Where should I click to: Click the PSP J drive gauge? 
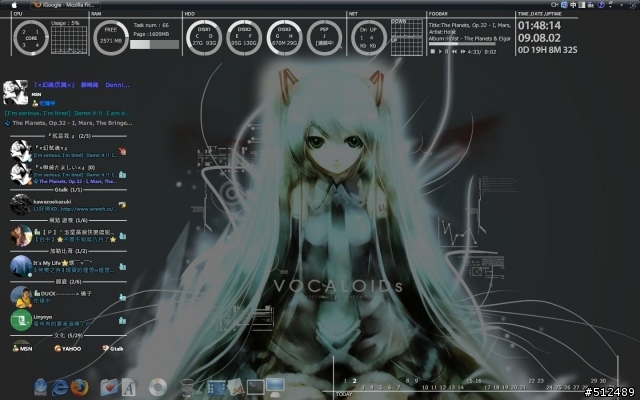tap(324, 38)
